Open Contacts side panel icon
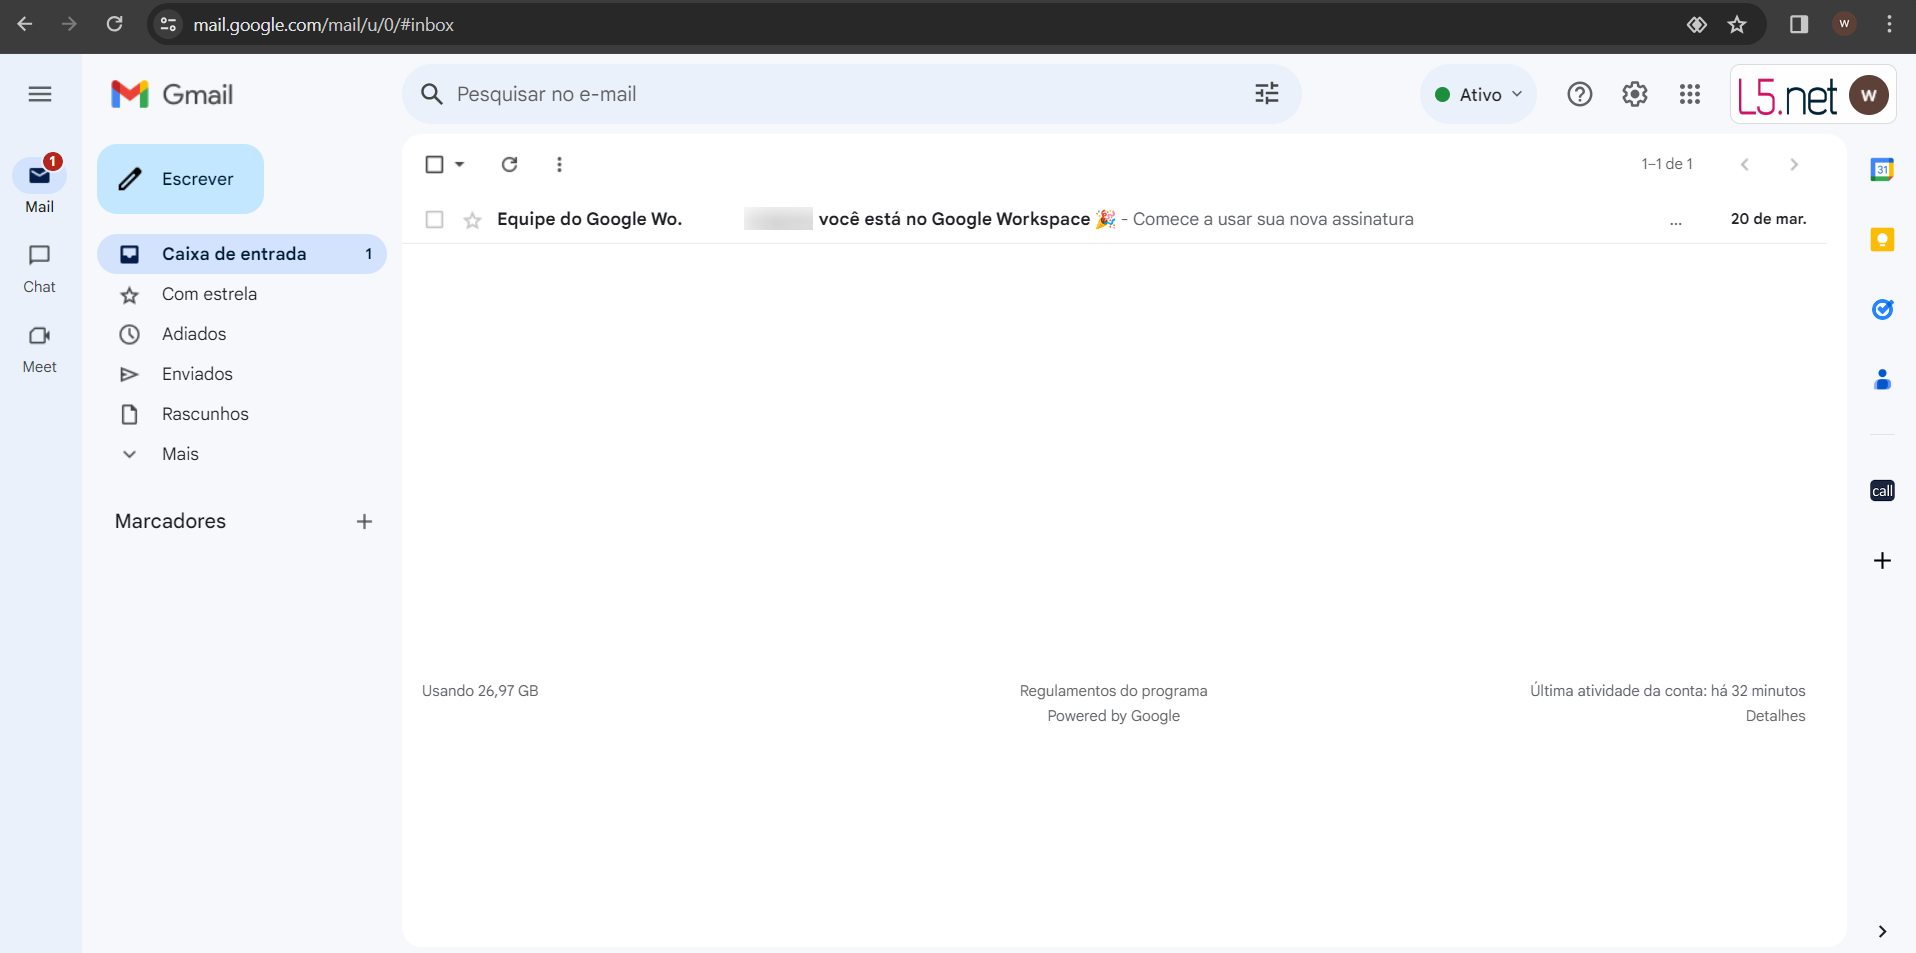This screenshot has height=953, width=1916. (1881, 380)
